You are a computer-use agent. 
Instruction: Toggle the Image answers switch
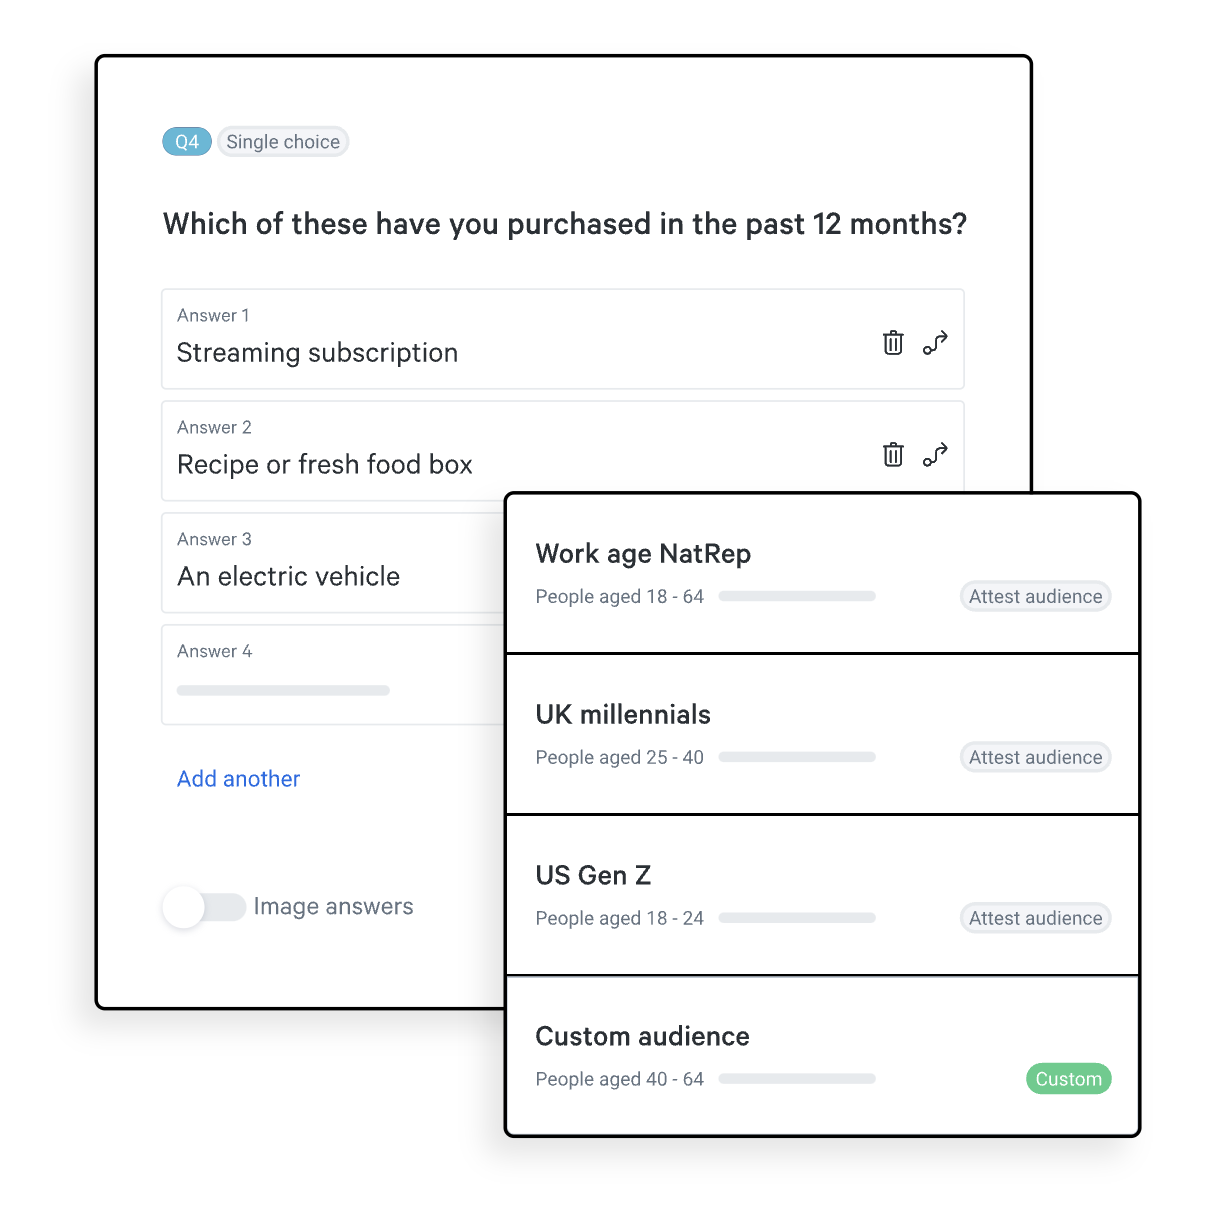pos(205,907)
